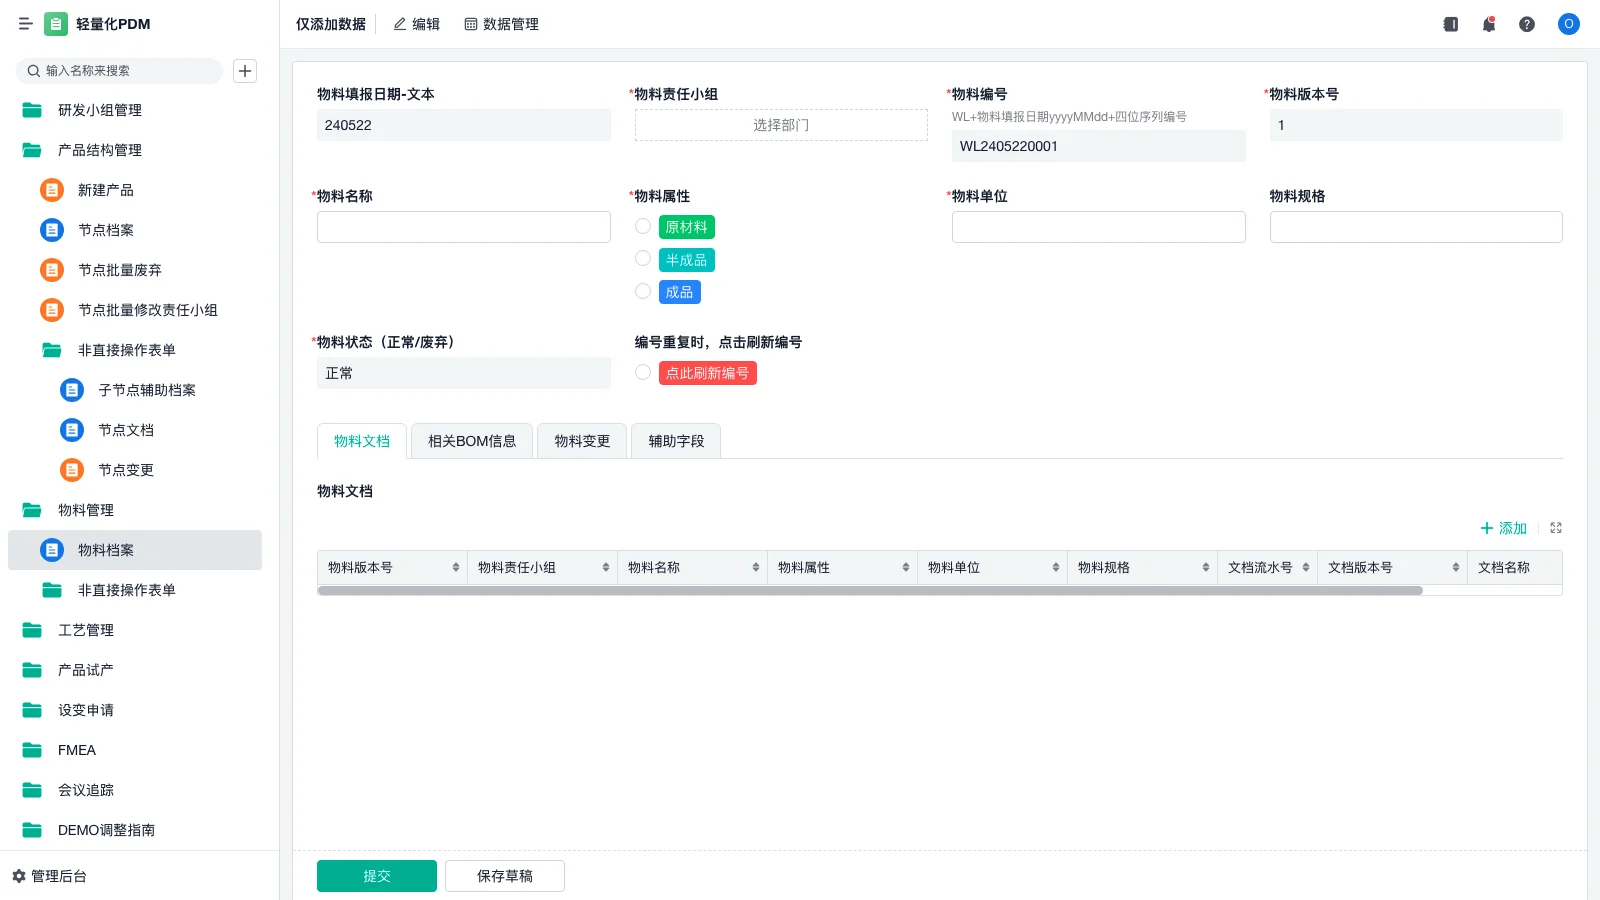The height and width of the screenshot is (900, 1600).
Task: Click the 新建产品 document icon
Action: pos(51,190)
